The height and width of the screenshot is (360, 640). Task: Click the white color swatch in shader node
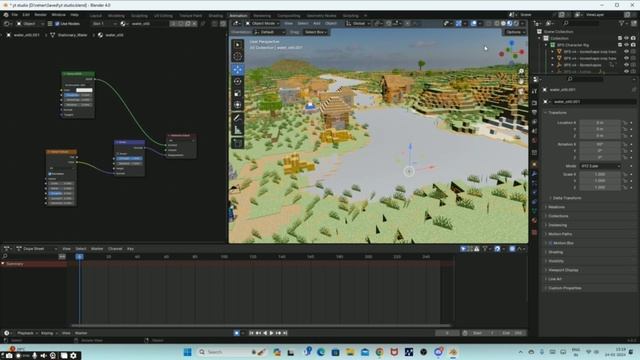tap(84, 90)
